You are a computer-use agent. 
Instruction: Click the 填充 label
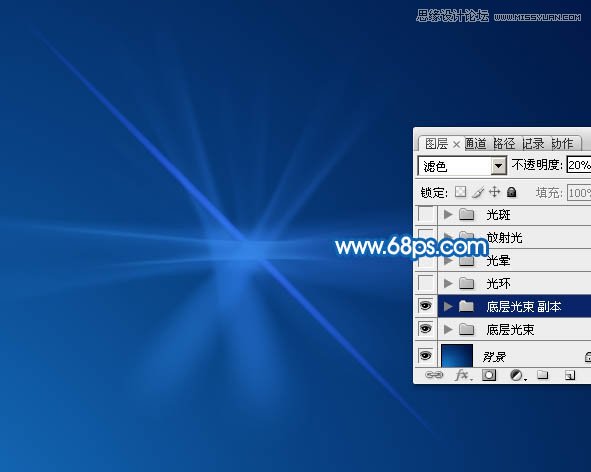click(550, 193)
